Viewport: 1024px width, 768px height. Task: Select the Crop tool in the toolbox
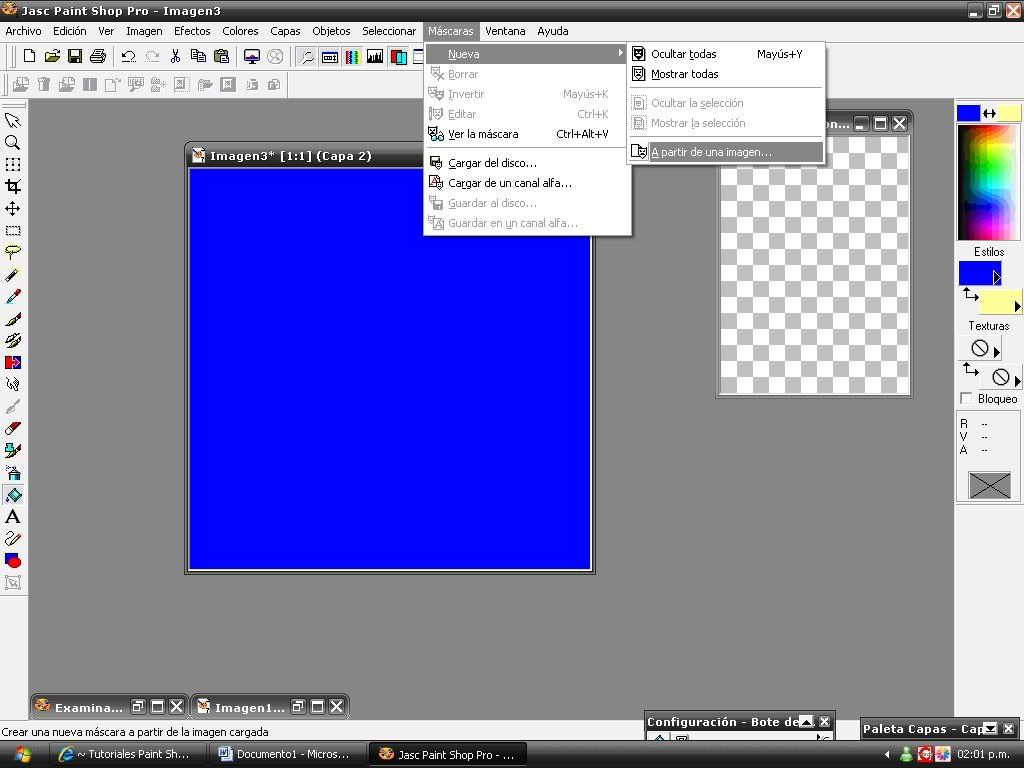(13, 187)
